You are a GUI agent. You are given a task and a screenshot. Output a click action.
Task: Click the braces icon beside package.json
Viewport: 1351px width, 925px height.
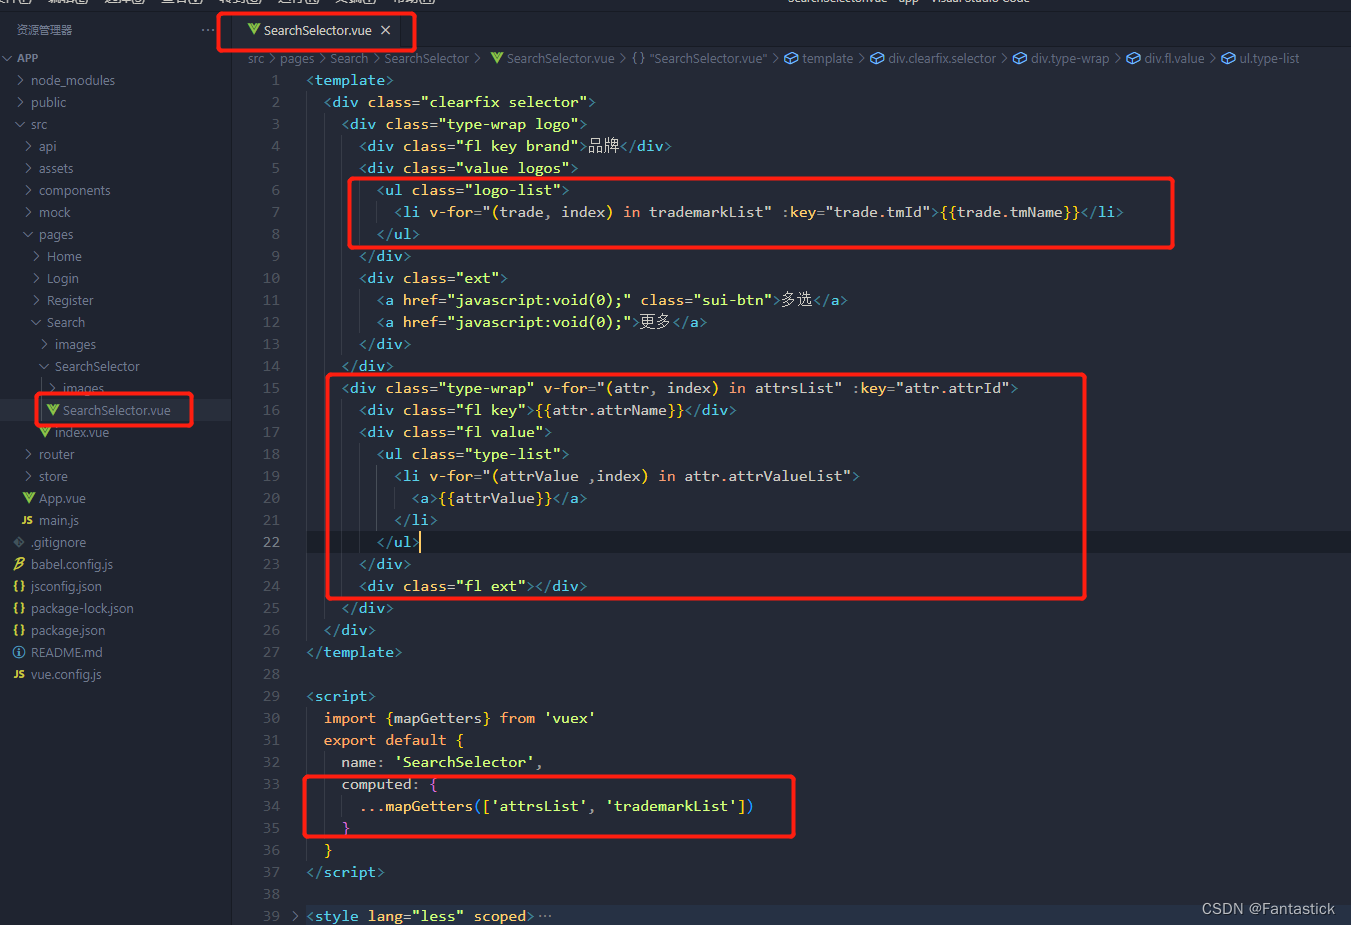19,630
